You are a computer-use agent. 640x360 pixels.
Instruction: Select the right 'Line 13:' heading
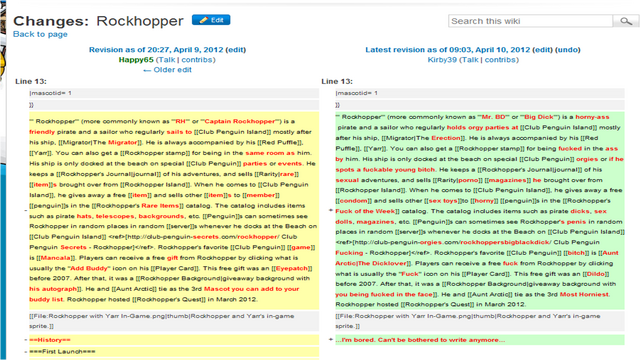click(x=337, y=81)
